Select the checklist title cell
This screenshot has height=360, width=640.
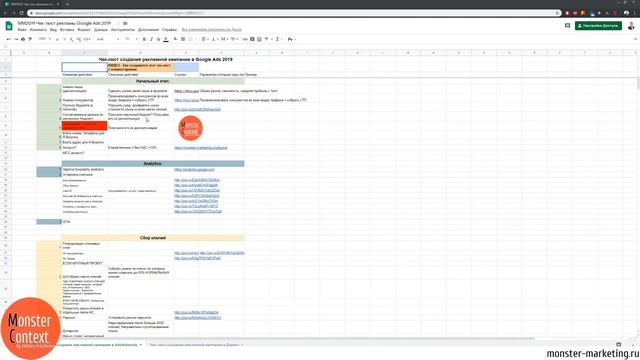(165, 60)
